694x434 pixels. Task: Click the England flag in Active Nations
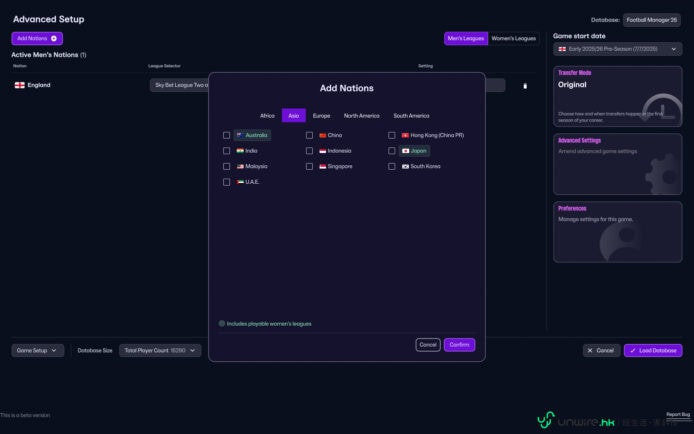(19, 85)
